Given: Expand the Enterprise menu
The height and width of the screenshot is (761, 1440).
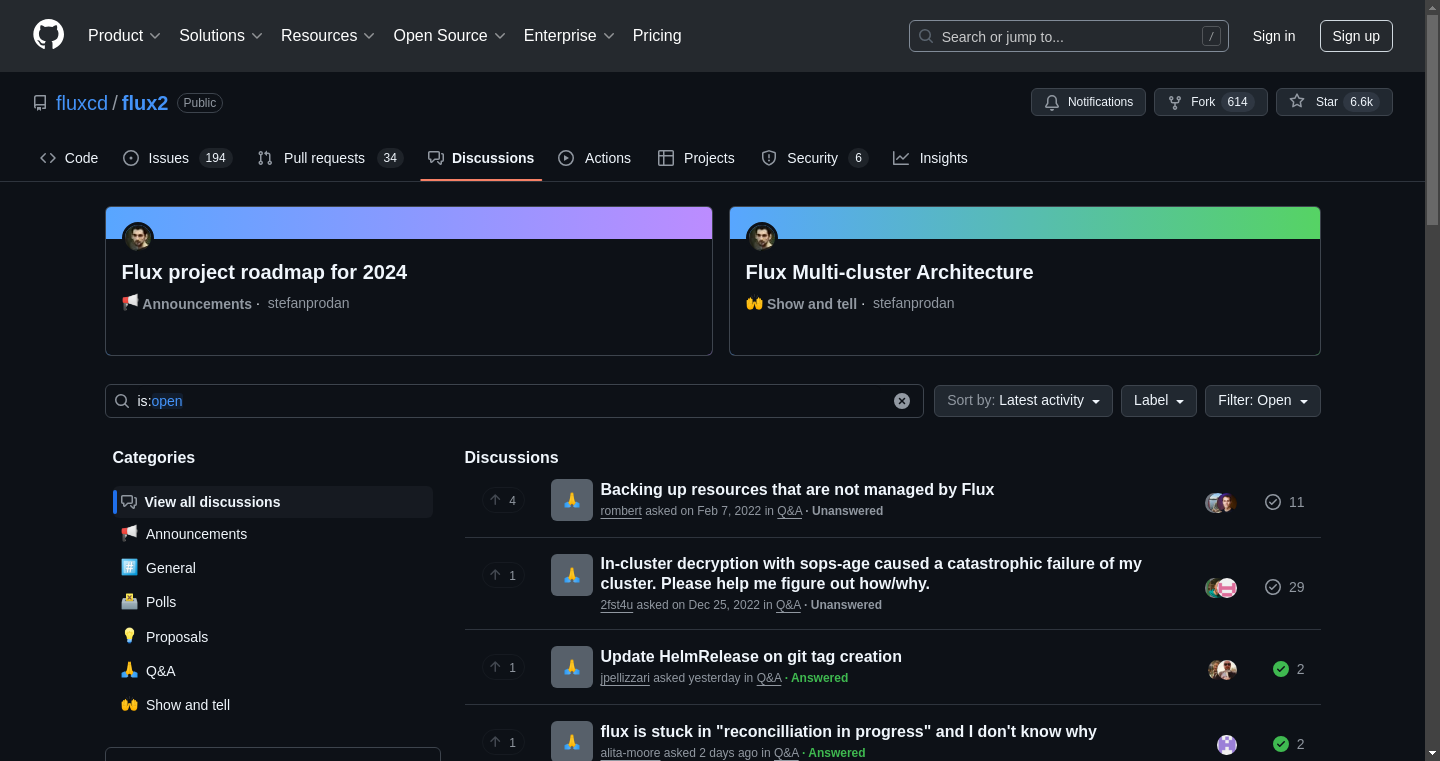Looking at the screenshot, I should point(569,36).
